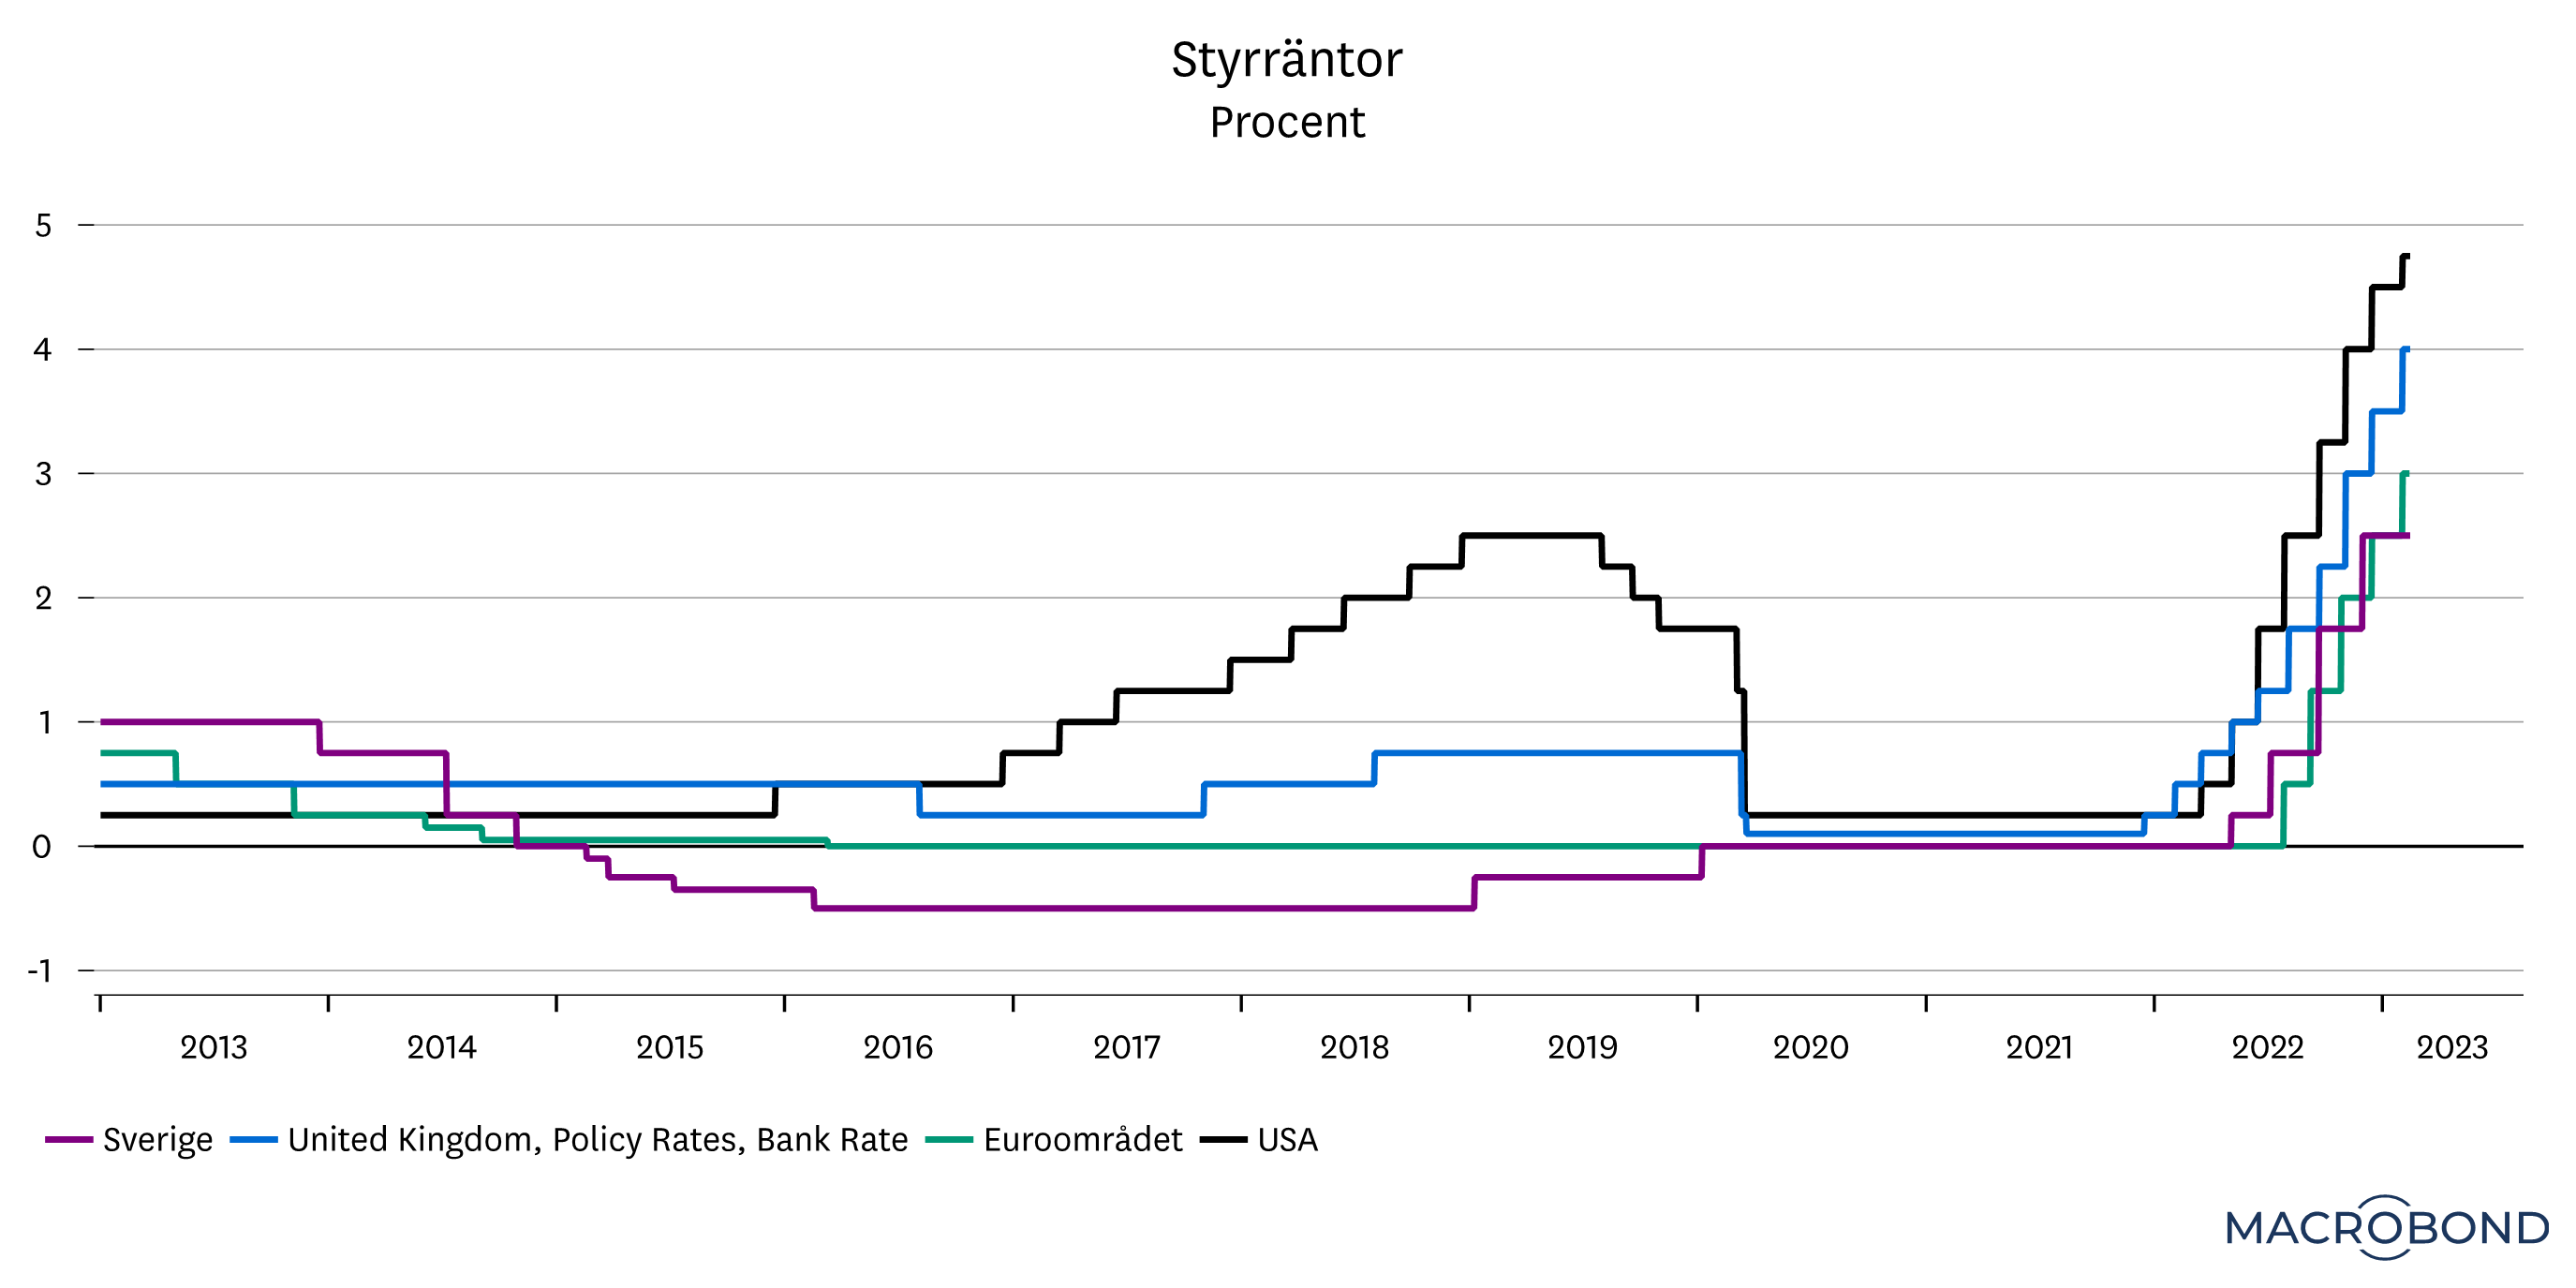Viewport: 2576px width, 1288px height.
Task: Click the chart title Styrräntor
Action: click(1287, 60)
